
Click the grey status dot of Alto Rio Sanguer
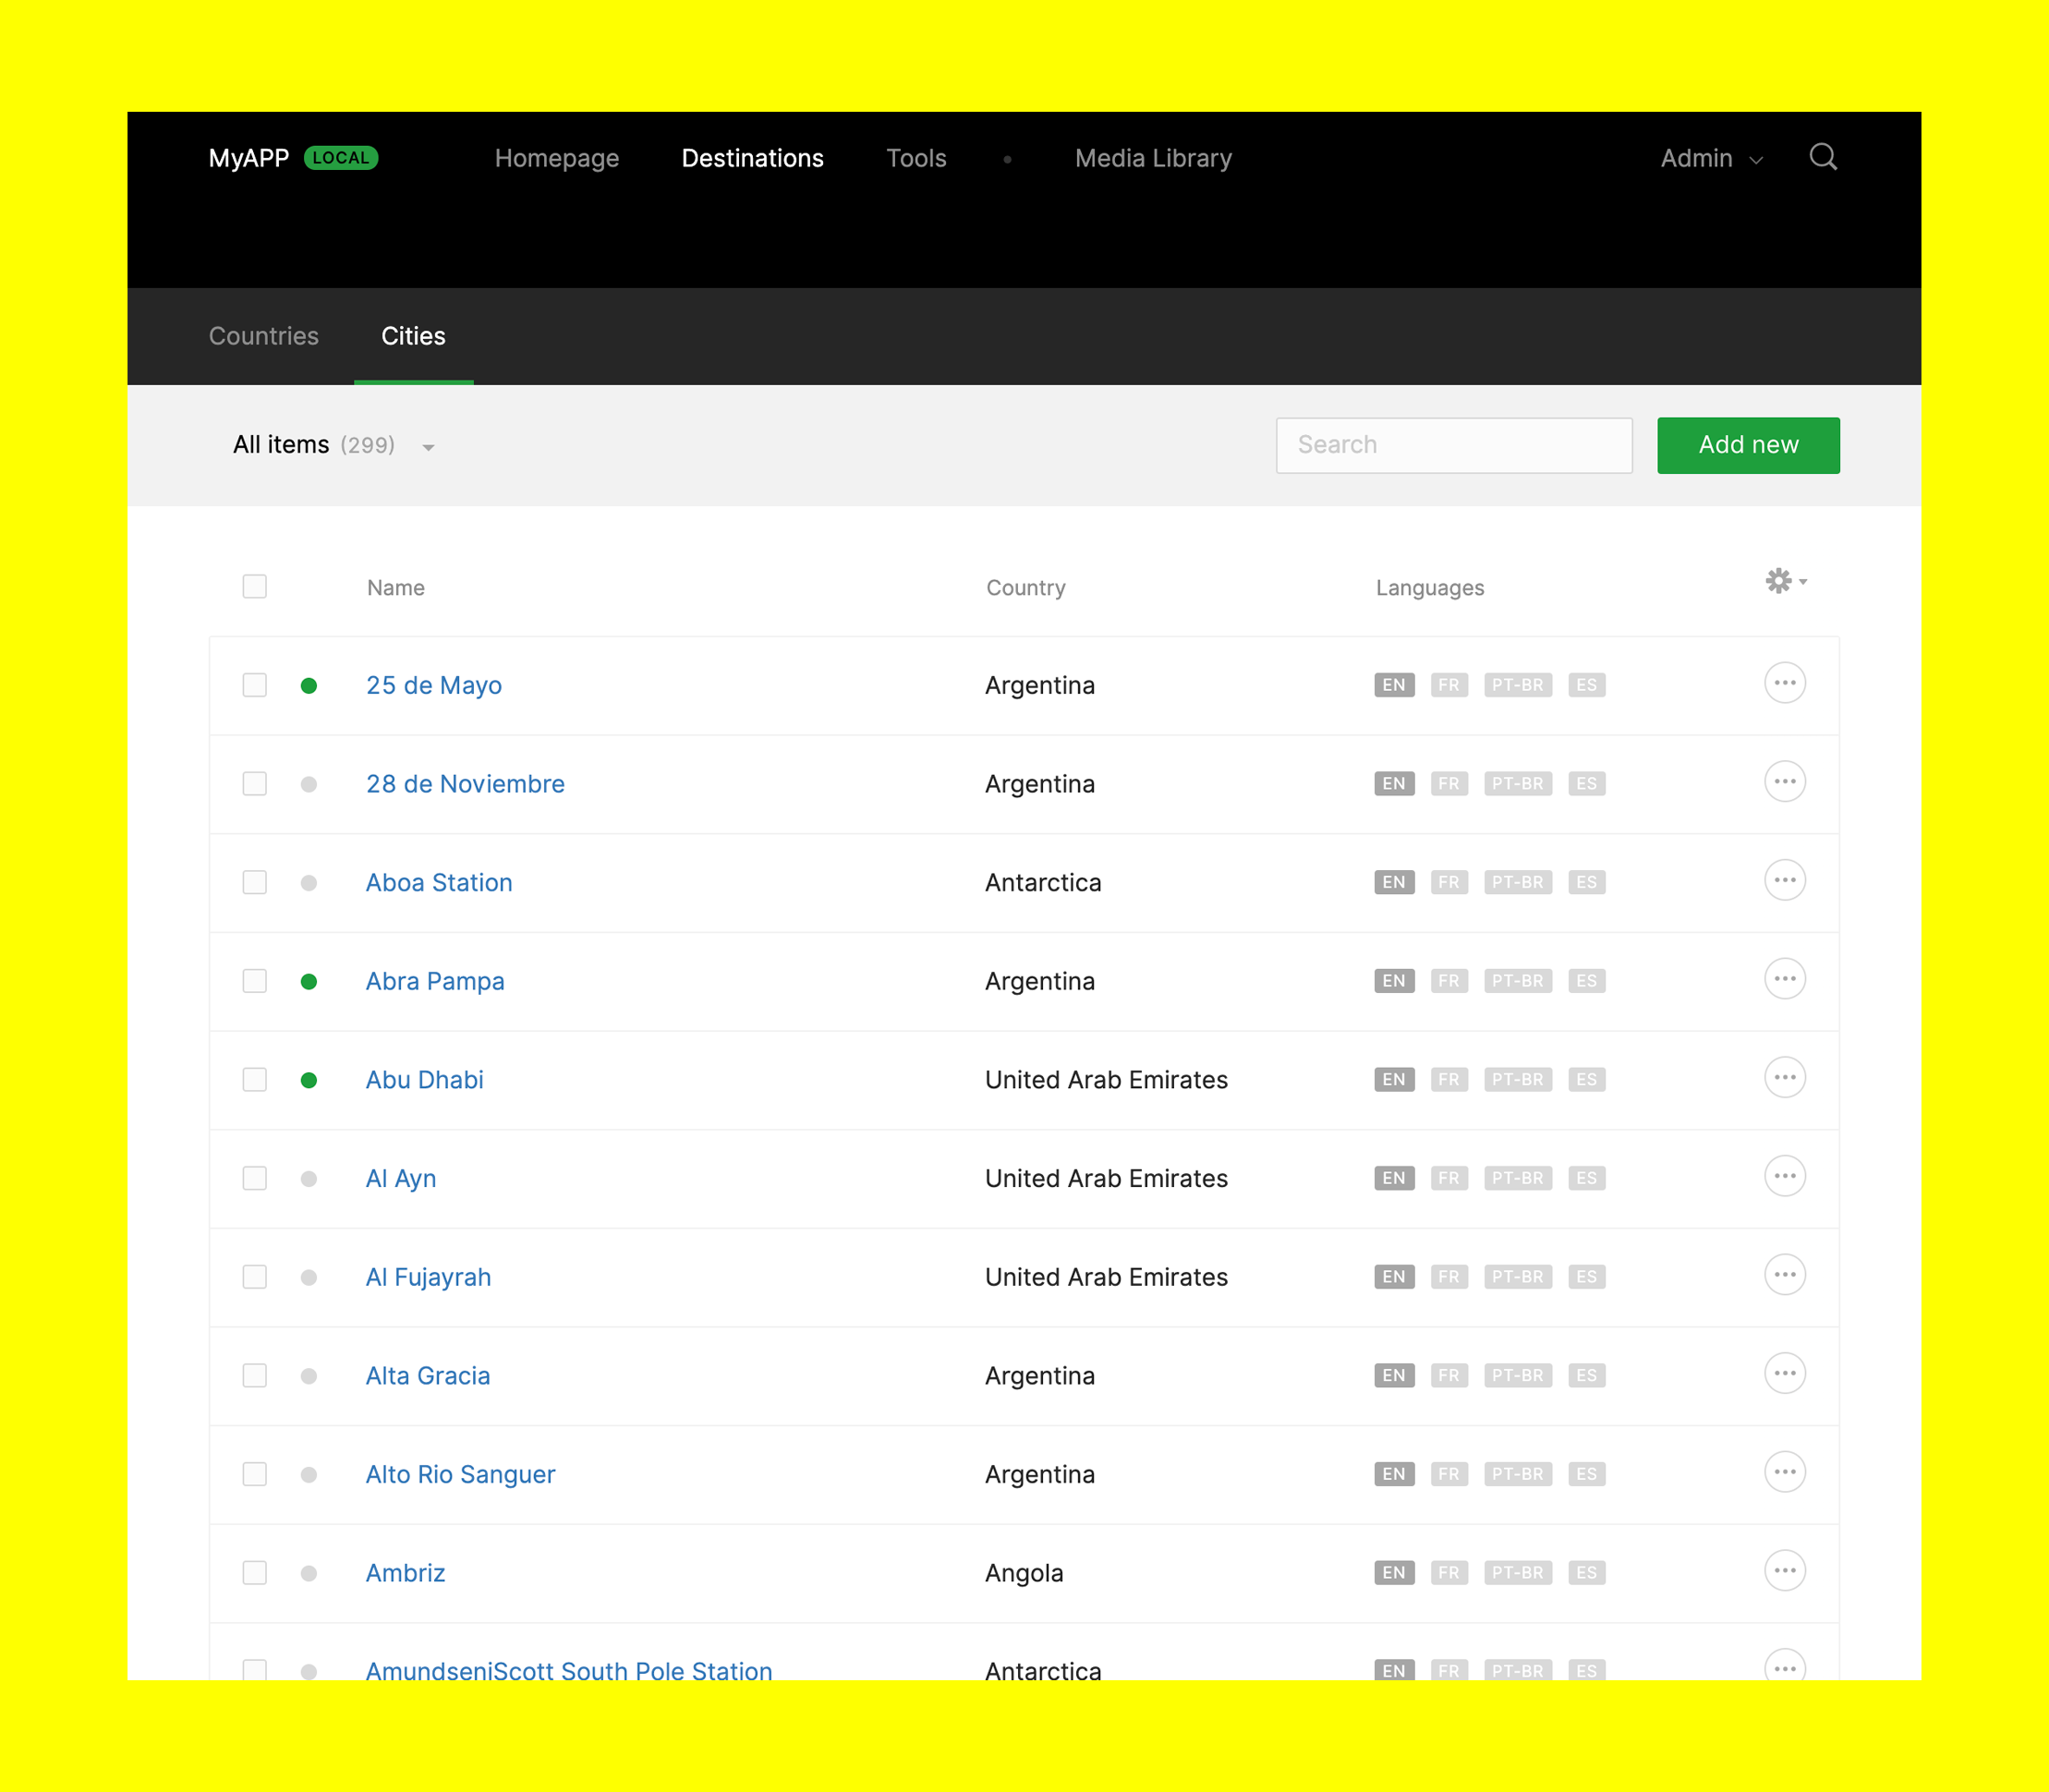[309, 1475]
